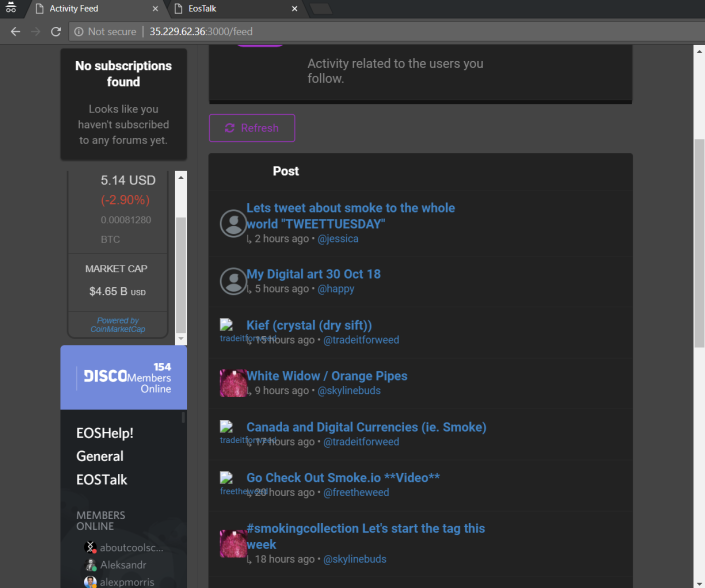Click the (-2.90%) price change
The height and width of the screenshot is (588, 705).
[125, 200]
